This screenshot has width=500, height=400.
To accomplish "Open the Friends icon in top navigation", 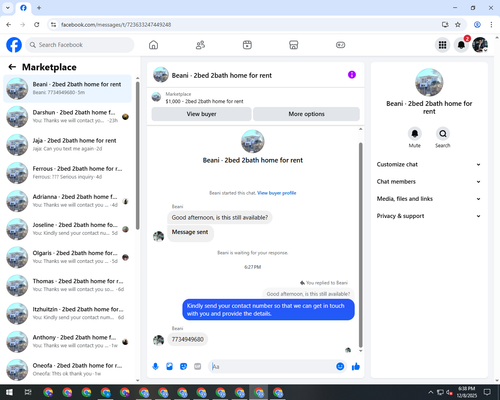I will [x=200, y=45].
